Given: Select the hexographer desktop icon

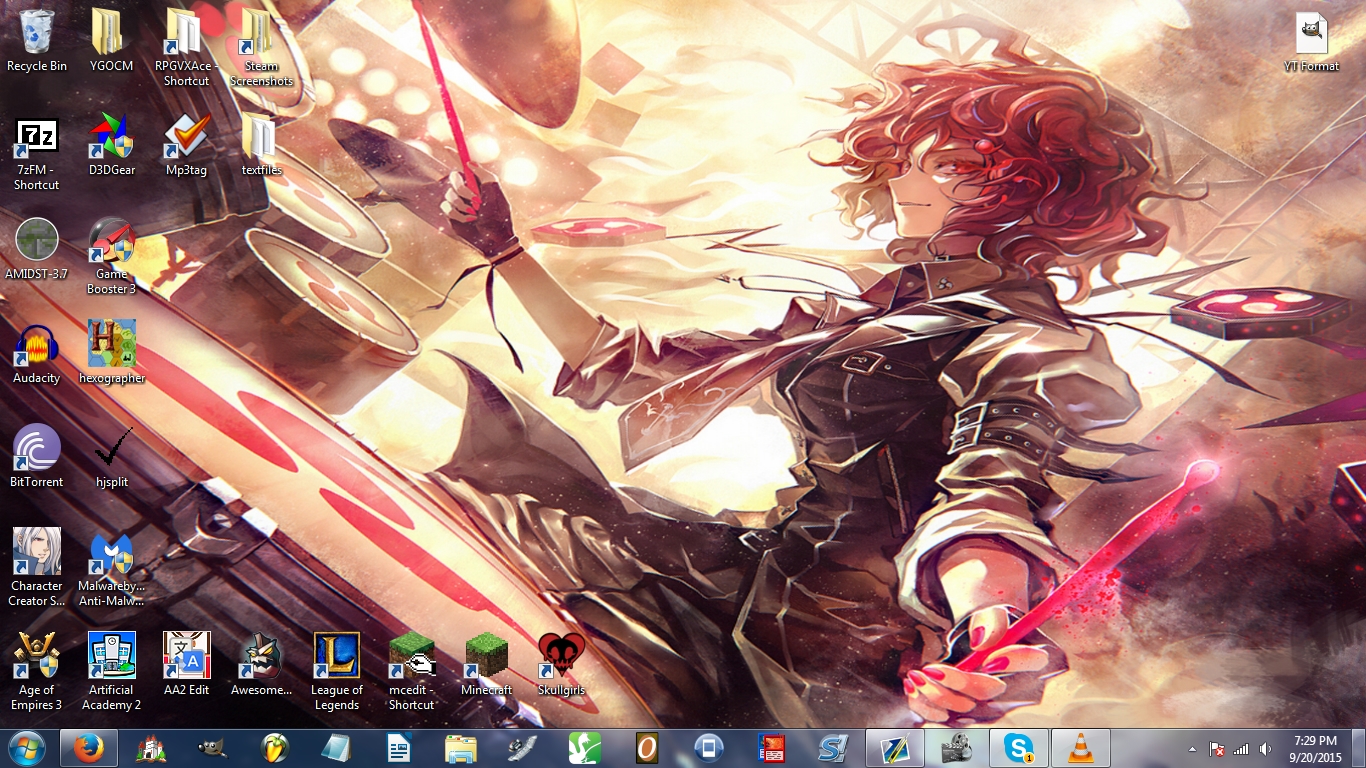Looking at the screenshot, I should (111, 353).
